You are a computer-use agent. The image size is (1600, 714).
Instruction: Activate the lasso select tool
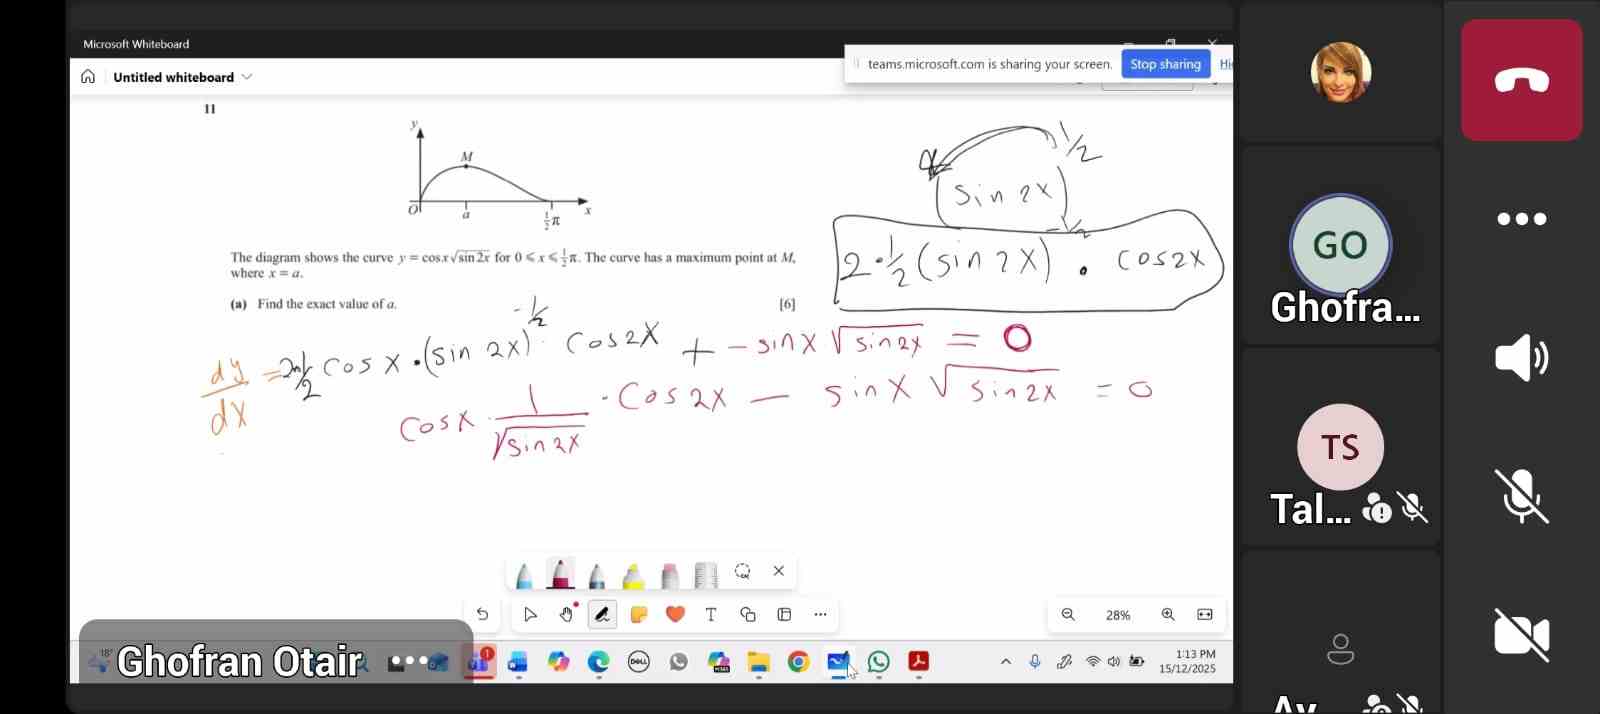point(742,571)
